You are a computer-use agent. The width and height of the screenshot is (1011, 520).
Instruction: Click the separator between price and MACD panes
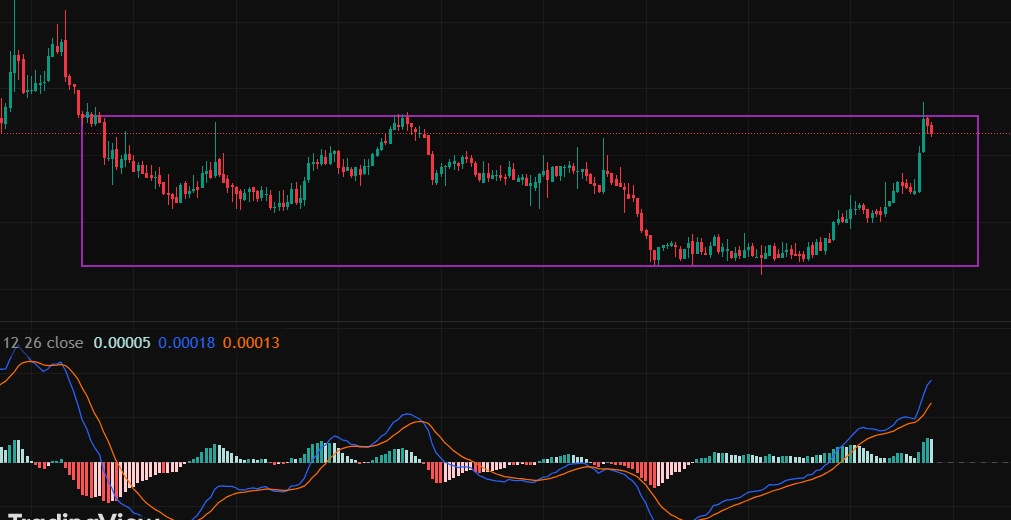pyautogui.click(x=500, y=327)
